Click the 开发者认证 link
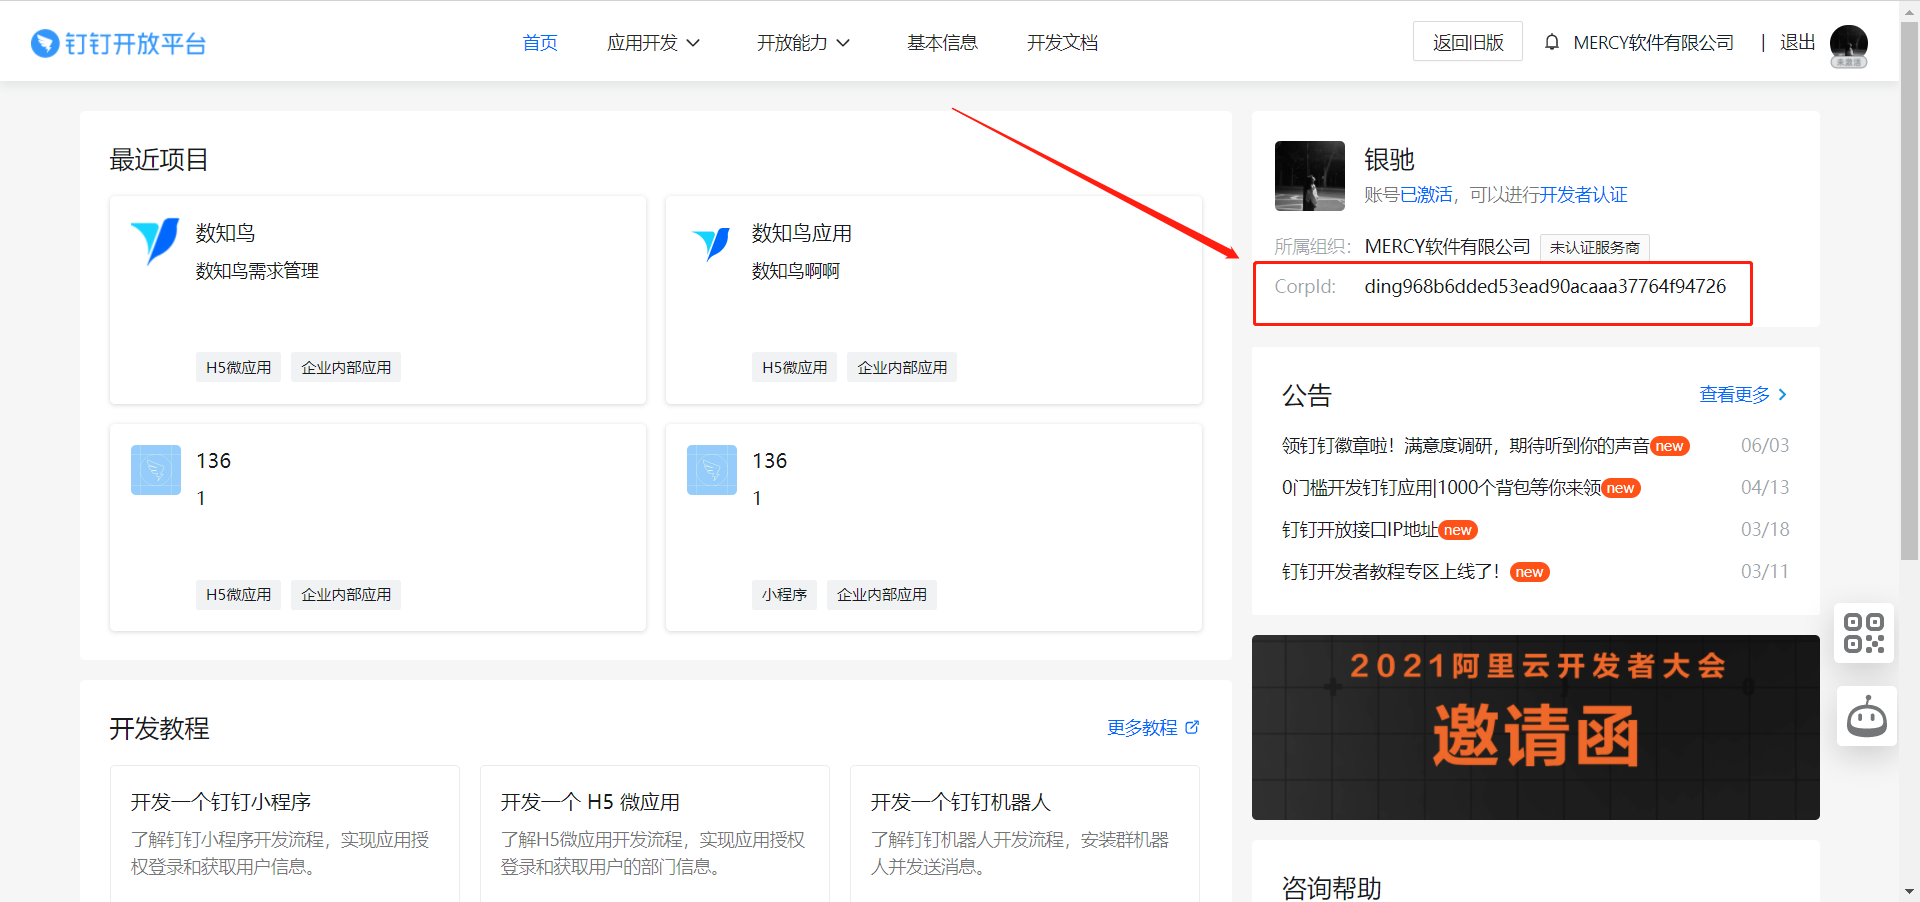The width and height of the screenshot is (1920, 902). [1584, 195]
